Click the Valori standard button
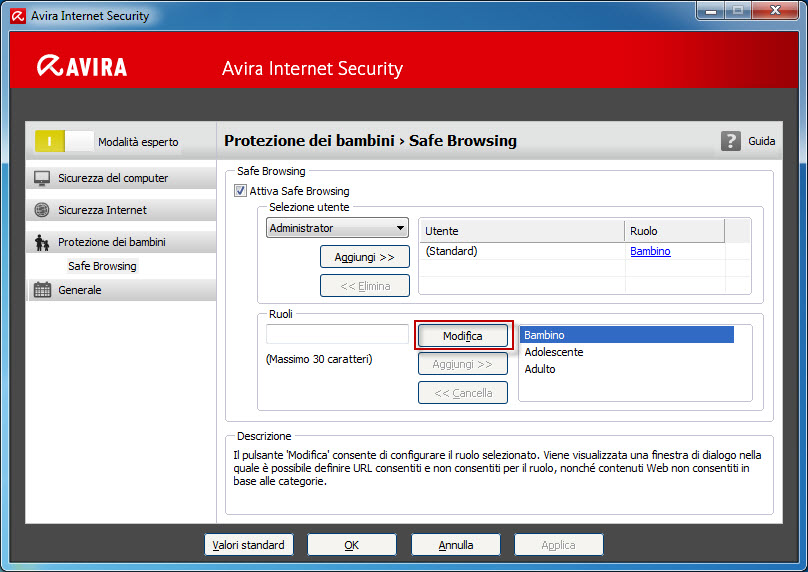 tap(249, 545)
